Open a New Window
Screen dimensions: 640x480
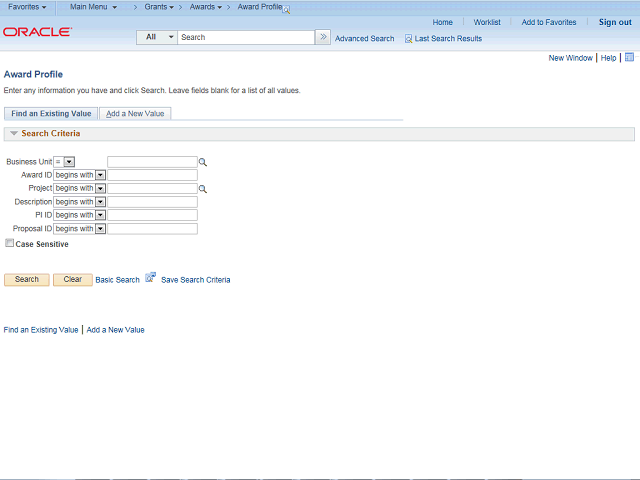[x=570, y=58]
